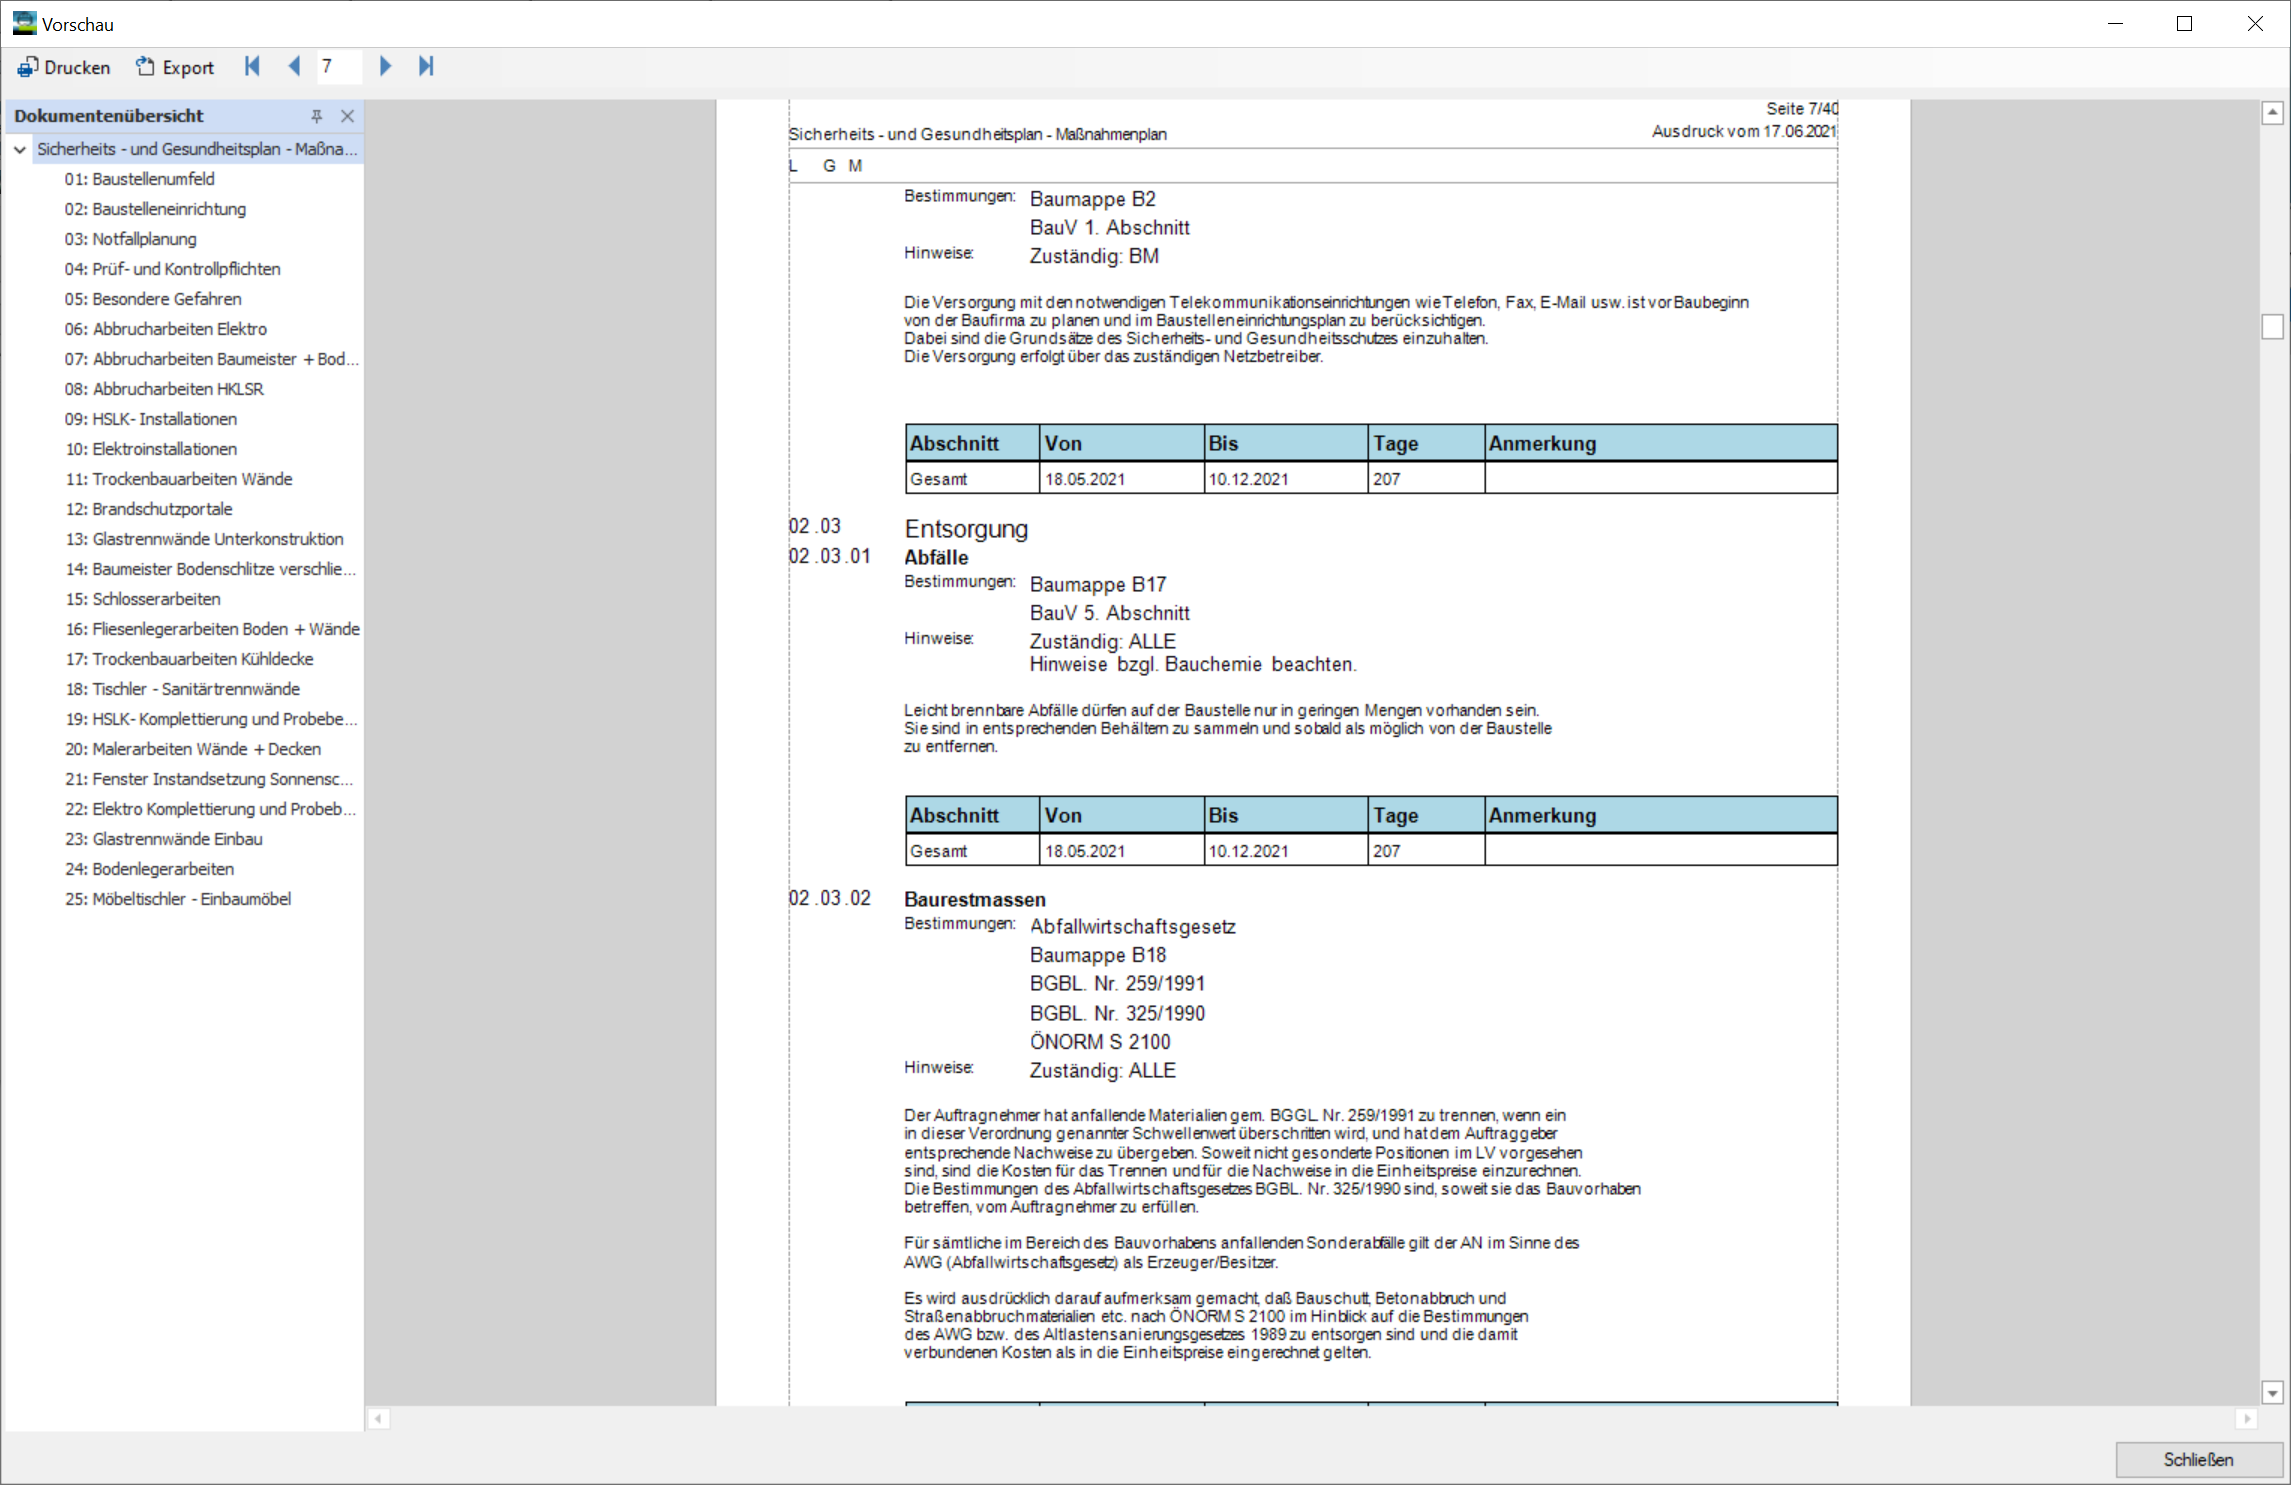The width and height of the screenshot is (2291, 1485).
Task: Jump to 05: Besondere Gefahren
Action: coord(153,299)
